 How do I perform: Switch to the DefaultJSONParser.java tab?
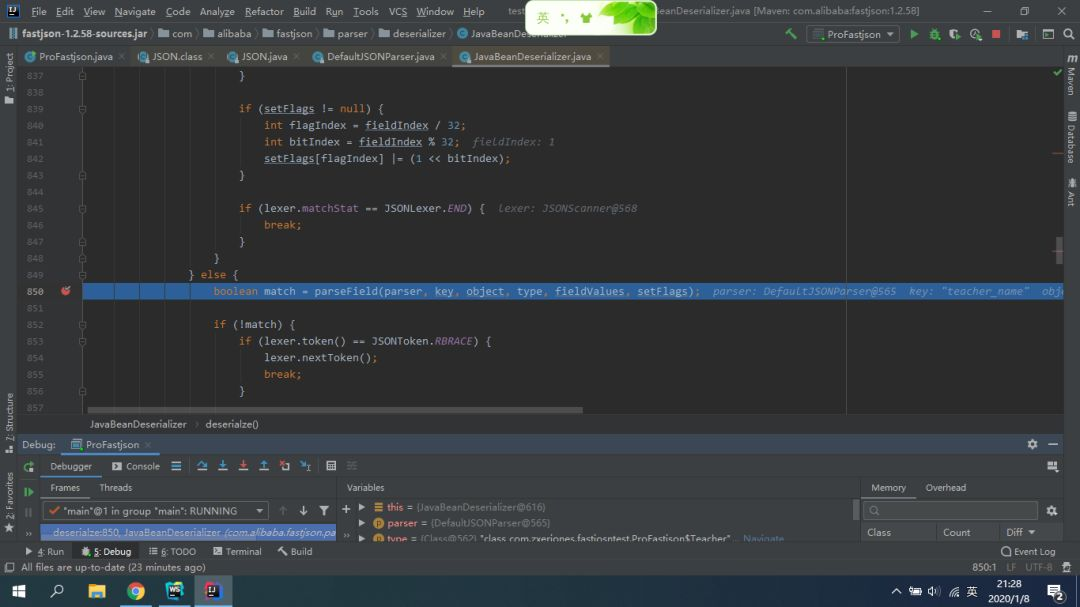pos(380,56)
